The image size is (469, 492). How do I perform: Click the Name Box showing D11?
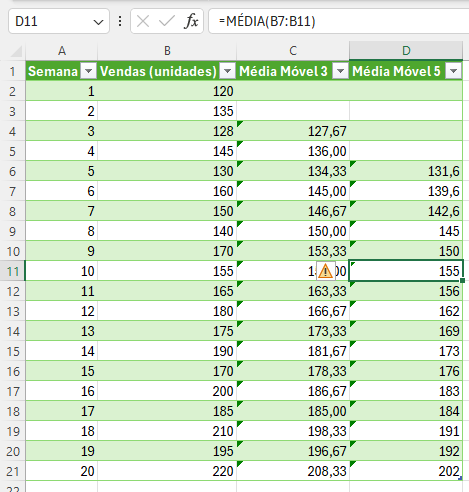pos(59,21)
